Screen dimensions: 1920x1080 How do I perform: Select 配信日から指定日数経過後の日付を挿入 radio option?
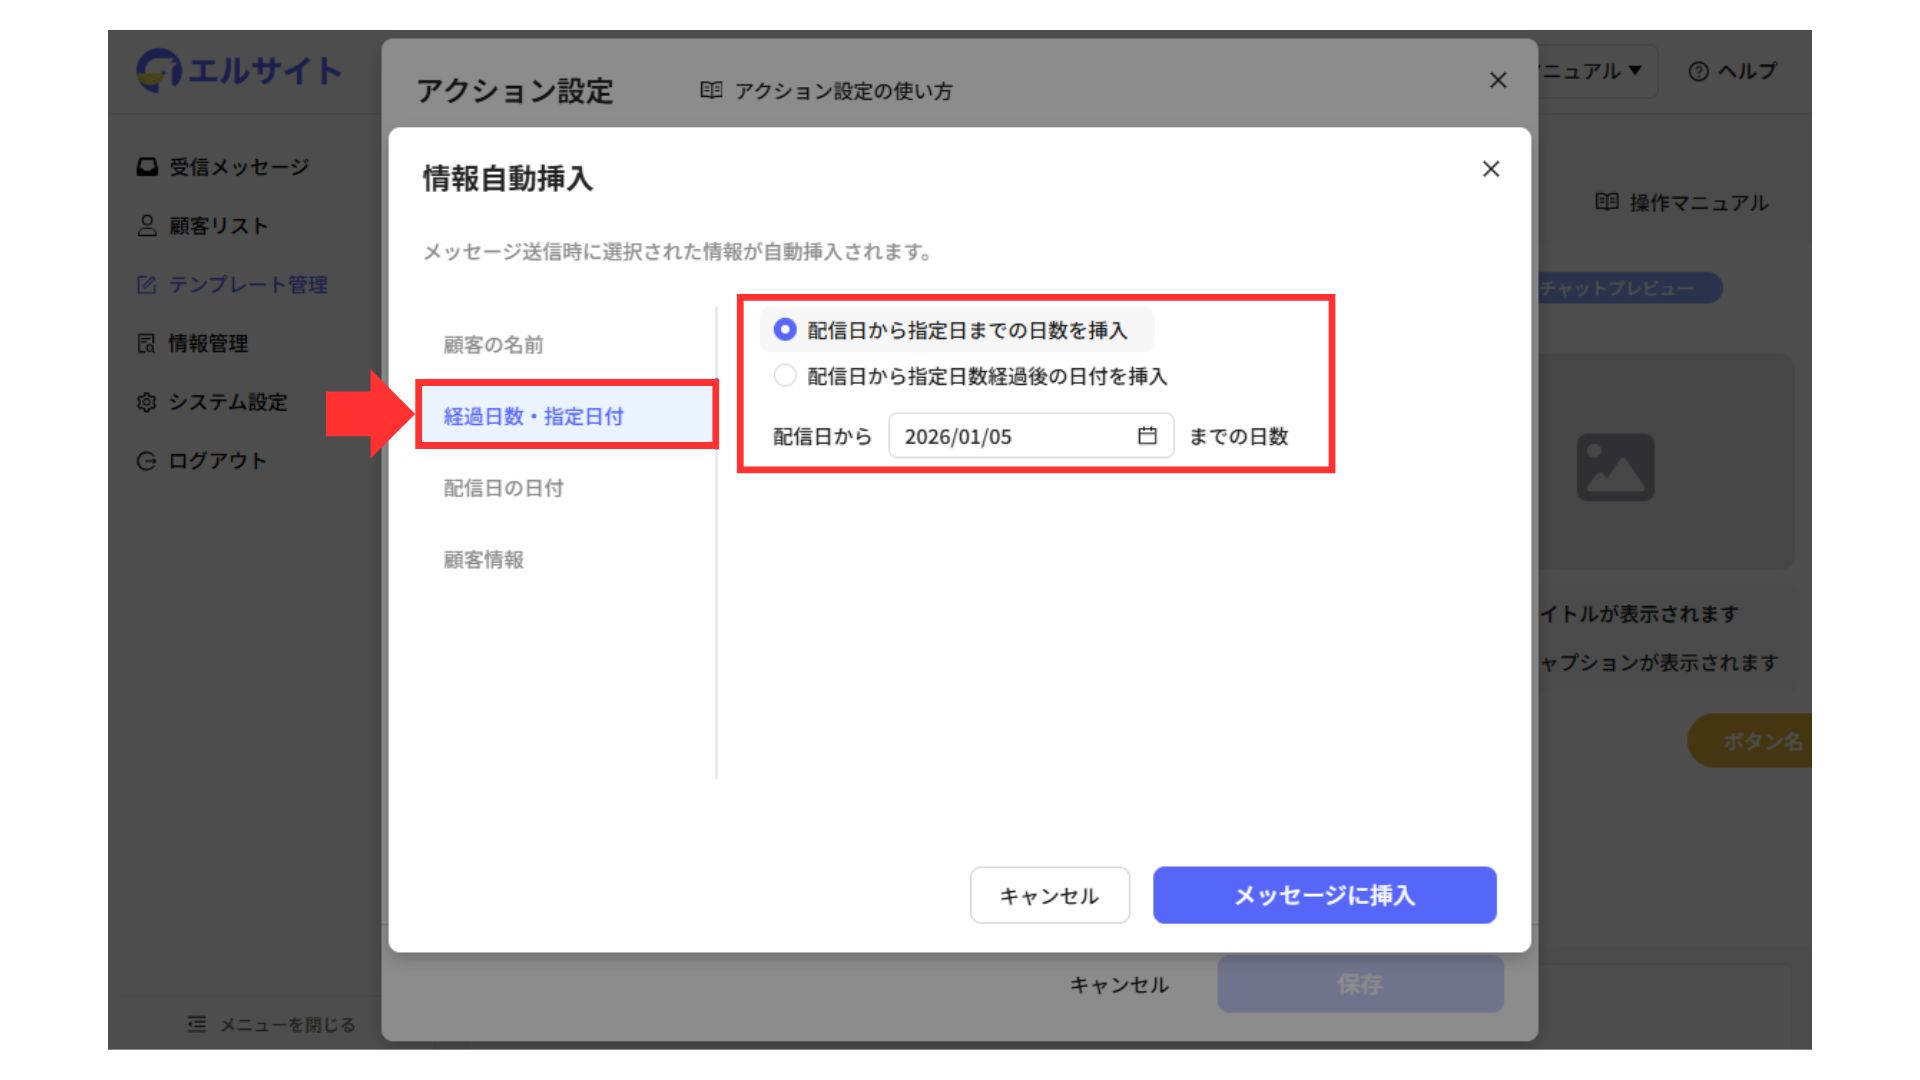tap(785, 376)
